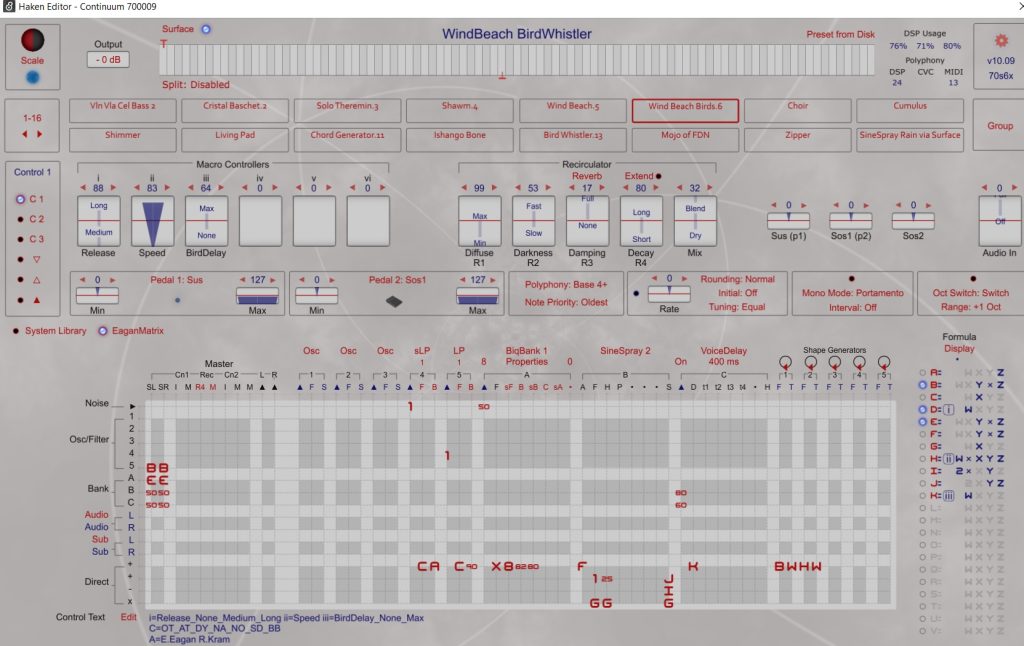Select the System Library radio button
This screenshot has width=1024, height=646.
16,331
